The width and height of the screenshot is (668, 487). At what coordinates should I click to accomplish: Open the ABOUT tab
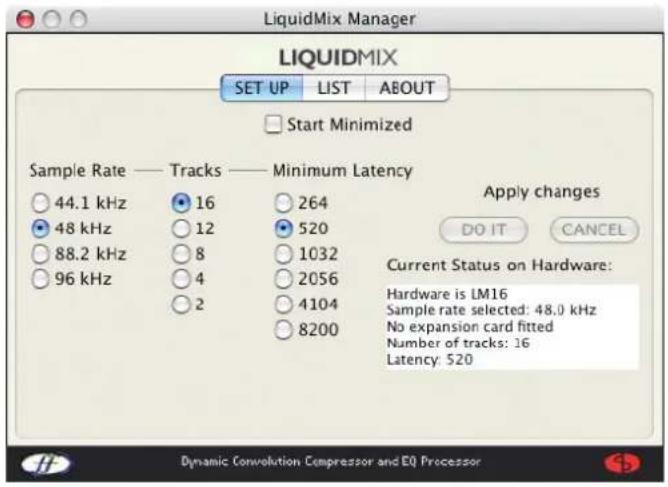click(407, 88)
